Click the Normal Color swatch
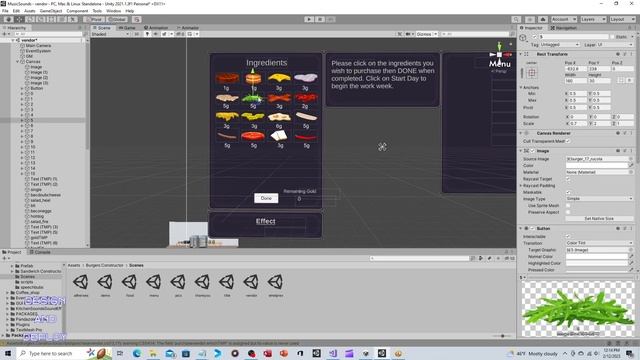This screenshot has width=640, height=360. [597, 256]
